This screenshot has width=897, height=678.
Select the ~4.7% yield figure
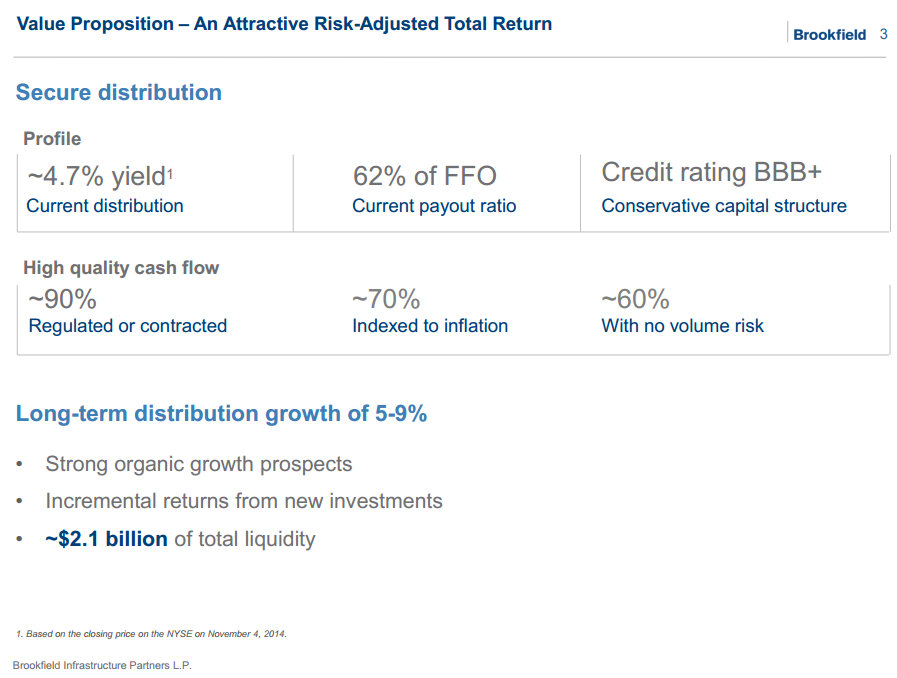coord(99,176)
